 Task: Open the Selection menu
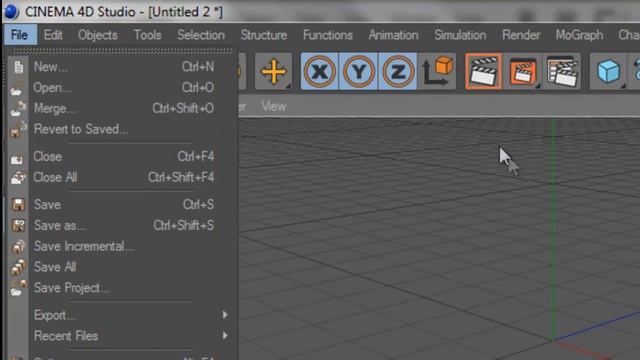point(201,35)
